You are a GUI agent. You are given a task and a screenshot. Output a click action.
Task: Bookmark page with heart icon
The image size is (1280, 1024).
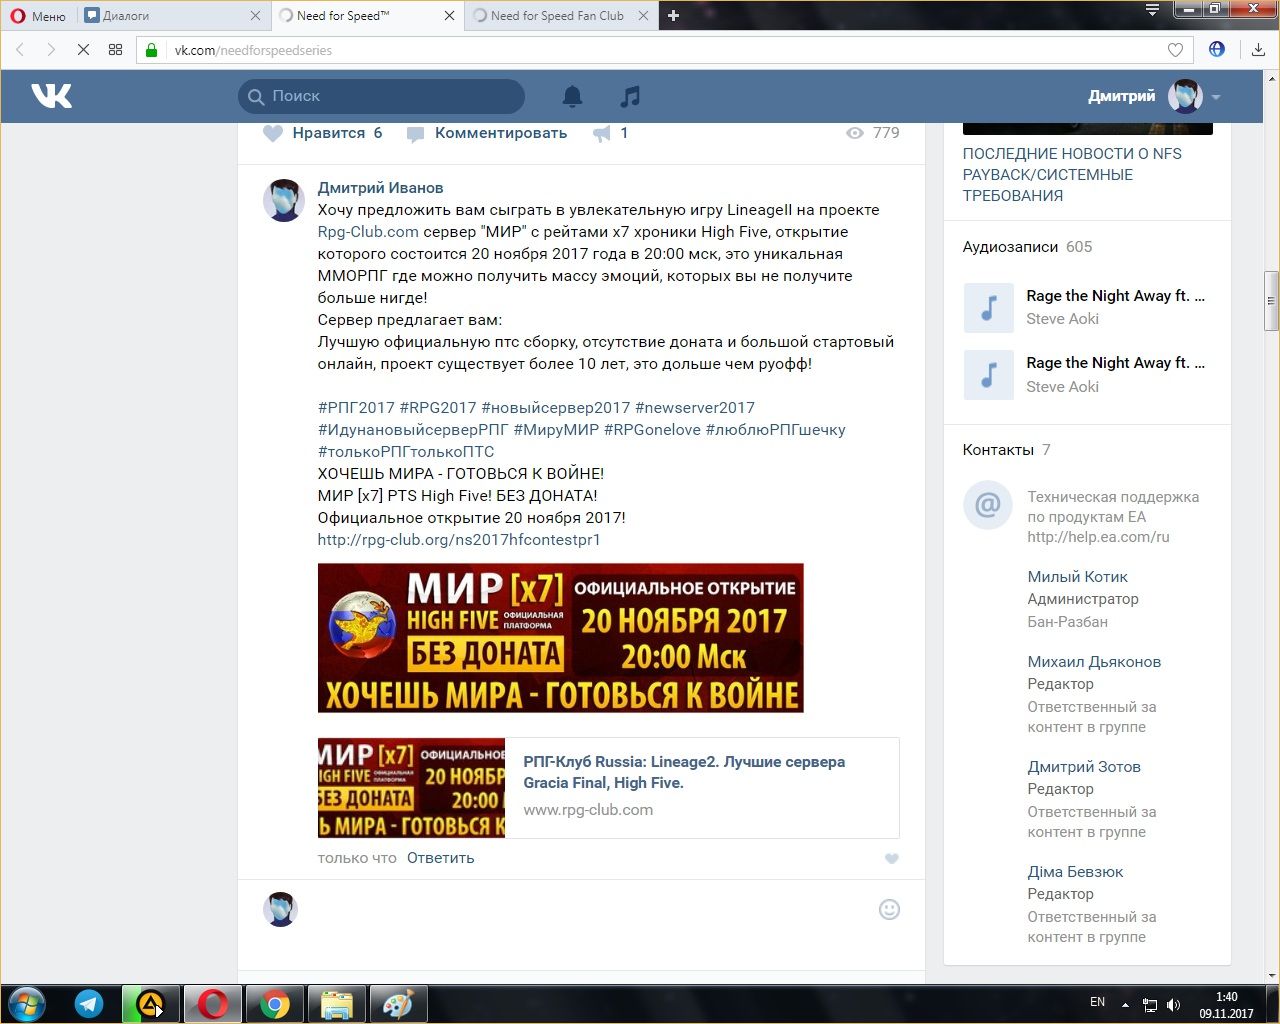coord(1175,50)
